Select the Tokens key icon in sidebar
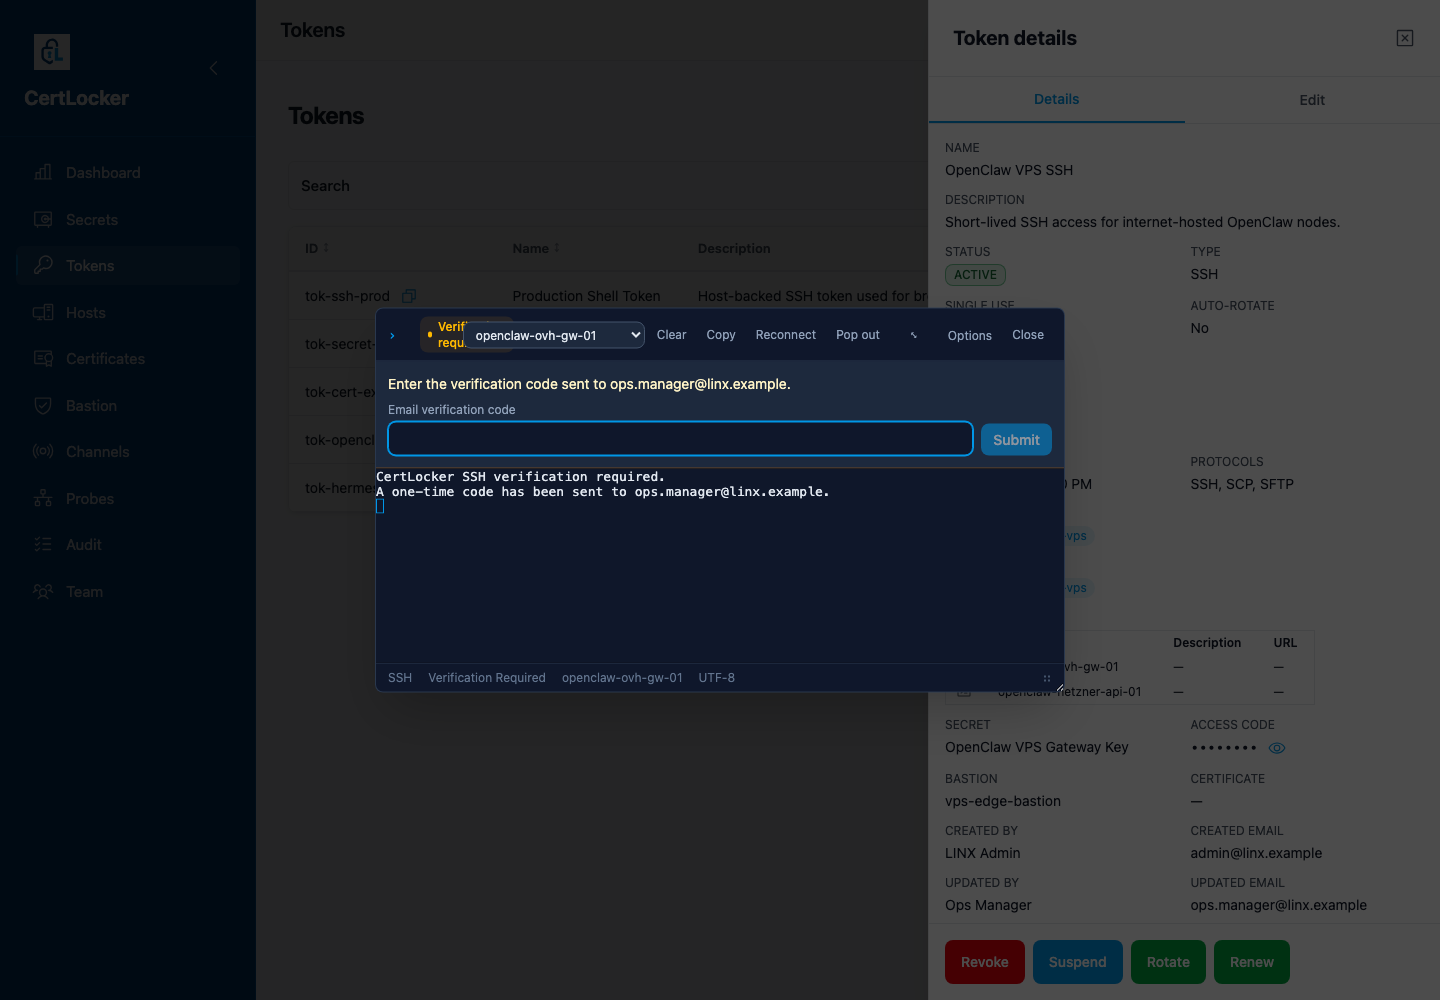 [x=43, y=265]
